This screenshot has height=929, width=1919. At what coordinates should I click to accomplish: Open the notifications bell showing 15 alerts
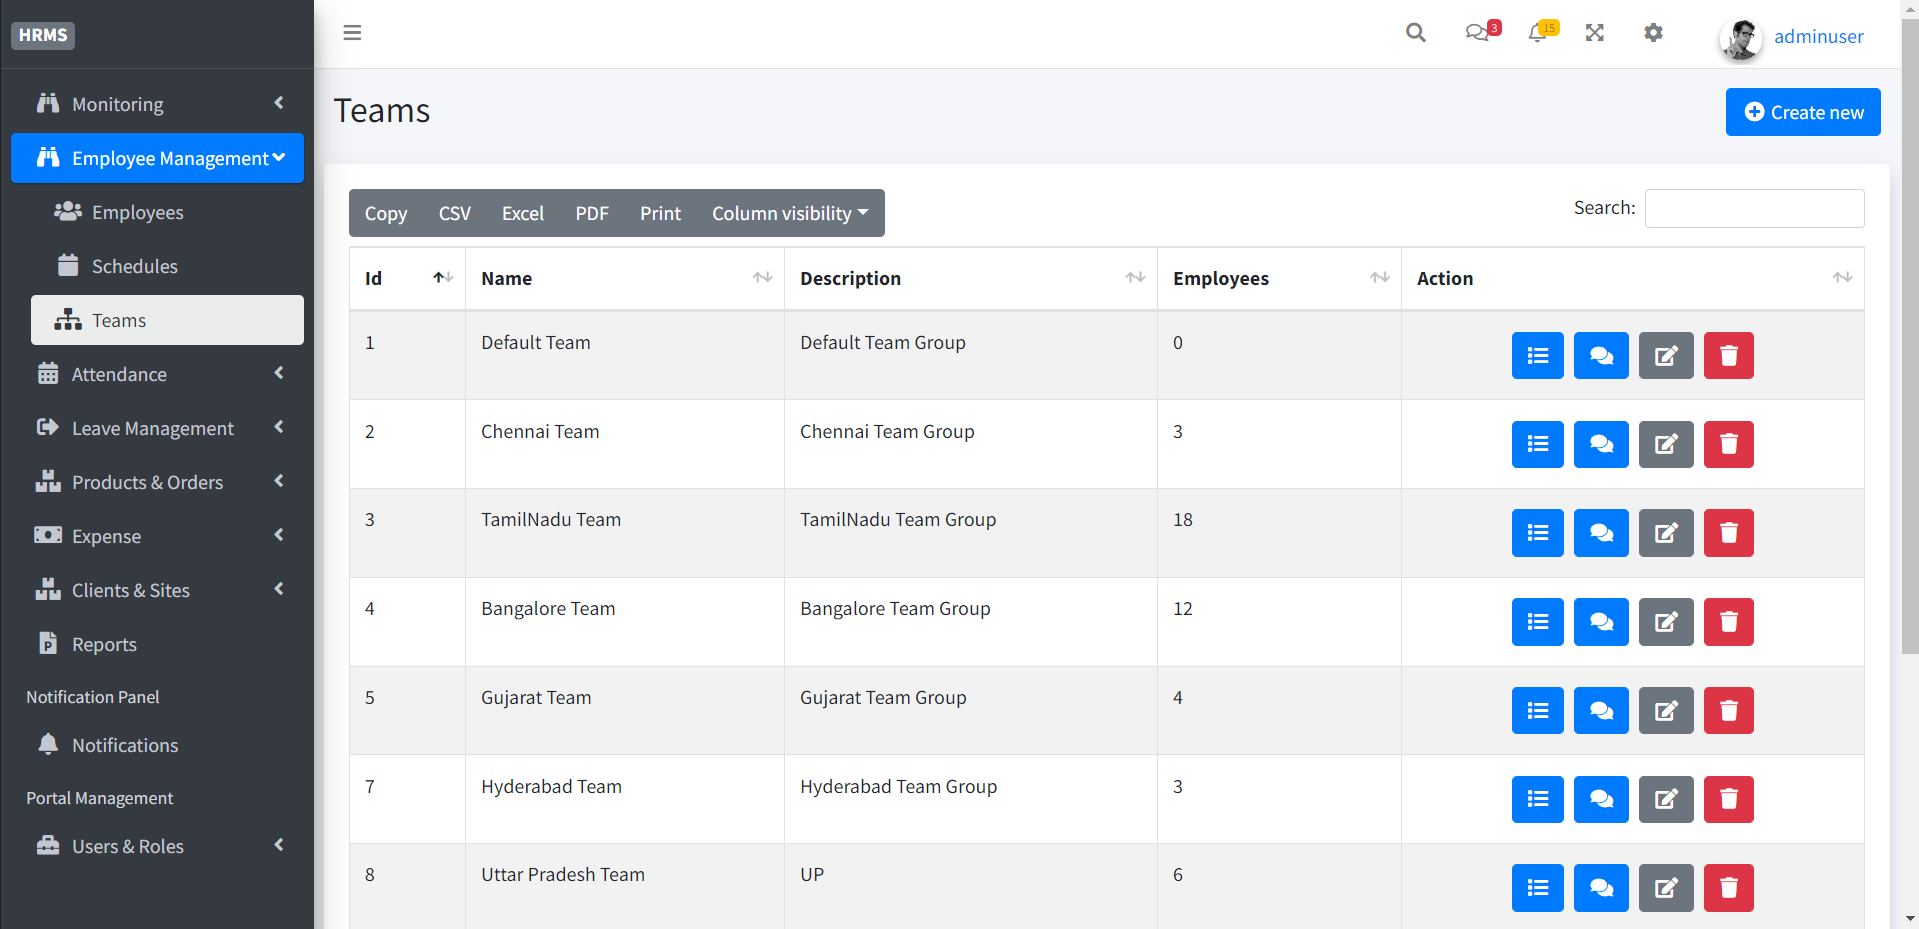[x=1538, y=33]
